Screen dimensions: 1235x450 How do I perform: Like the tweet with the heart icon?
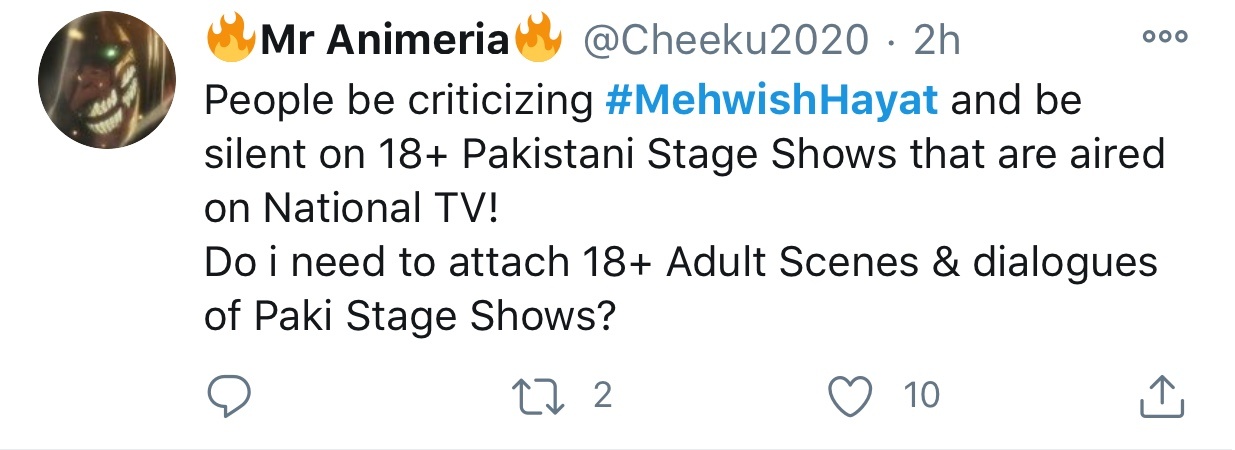point(853,397)
